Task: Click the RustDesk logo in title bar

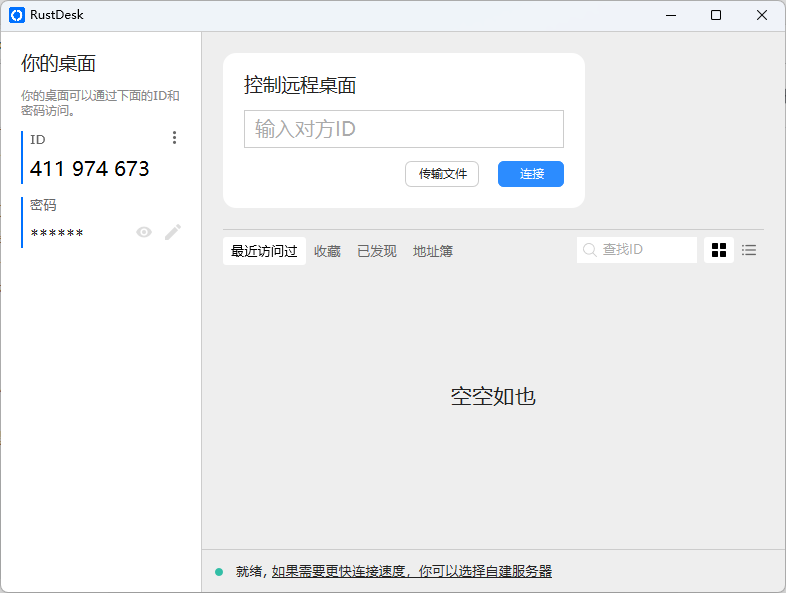Action: click(x=17, y=15)
